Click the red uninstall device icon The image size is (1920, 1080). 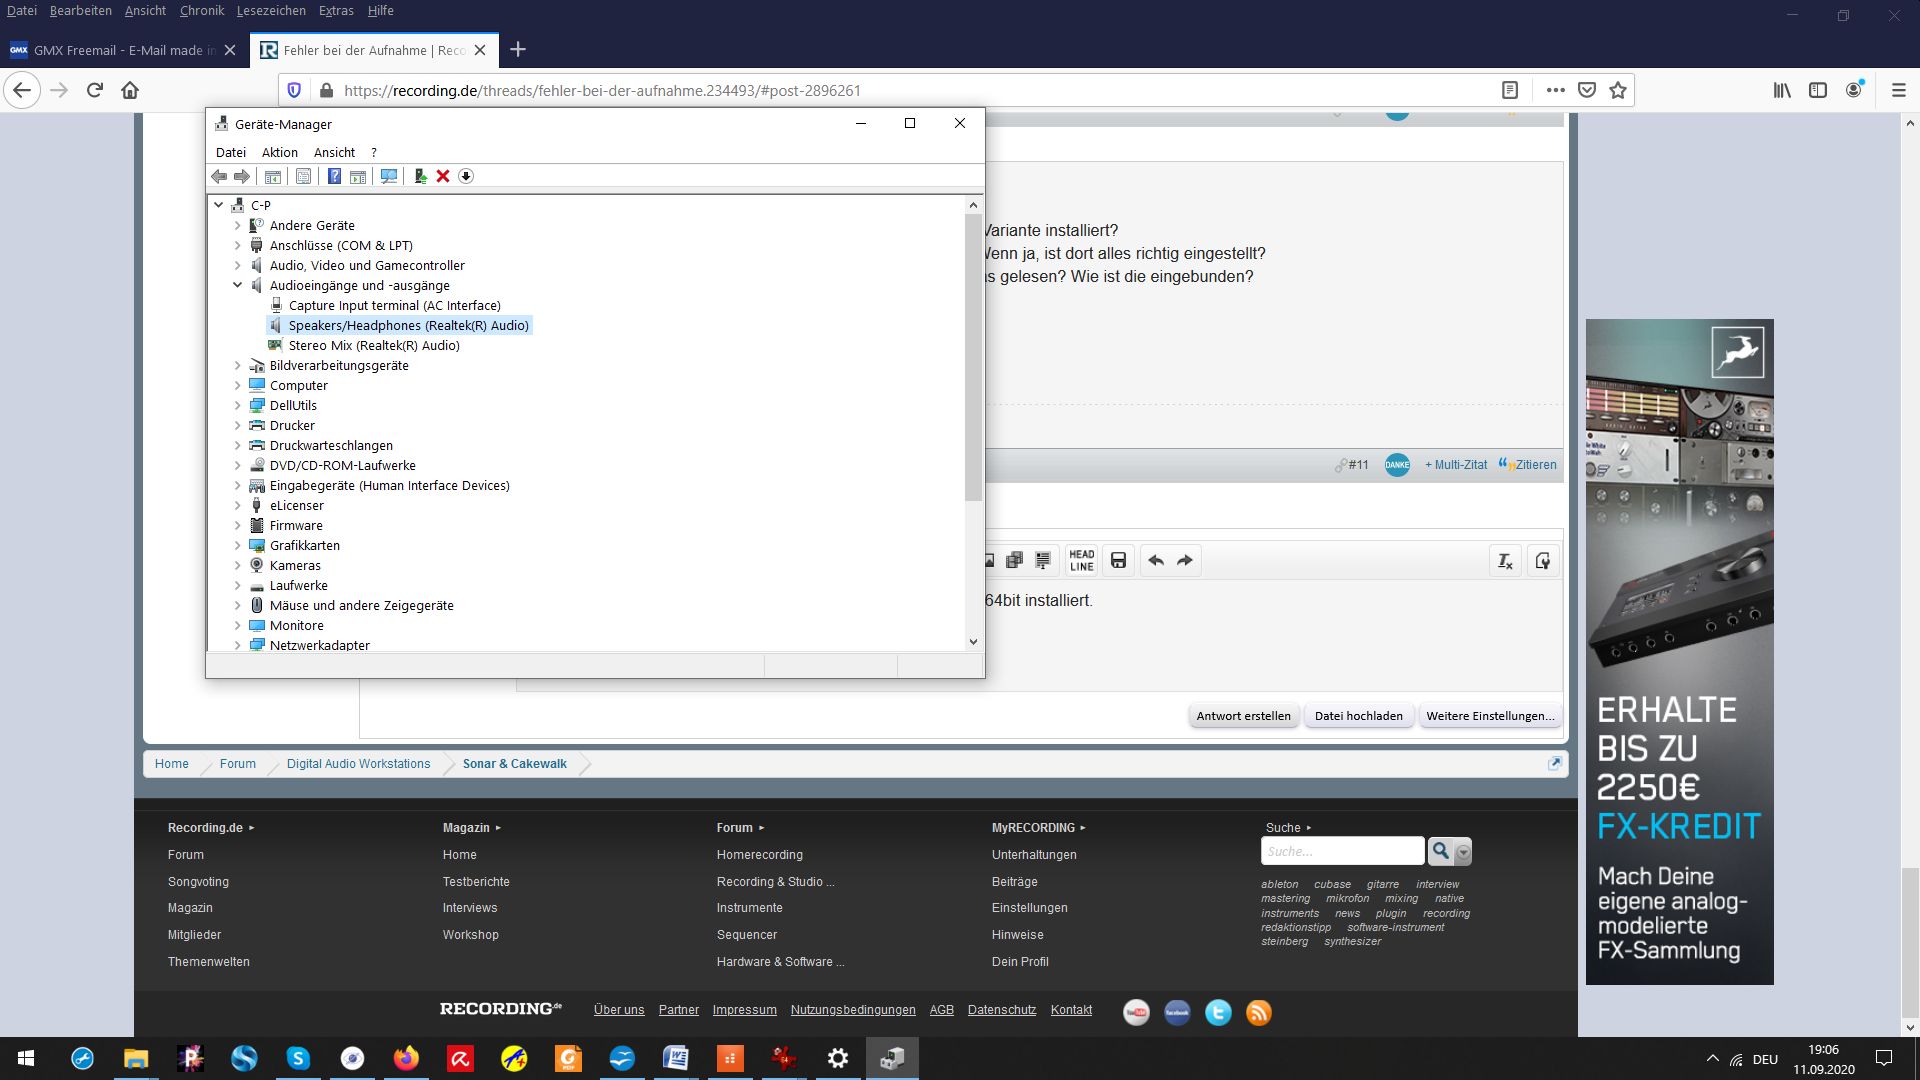tap(443, 176)
